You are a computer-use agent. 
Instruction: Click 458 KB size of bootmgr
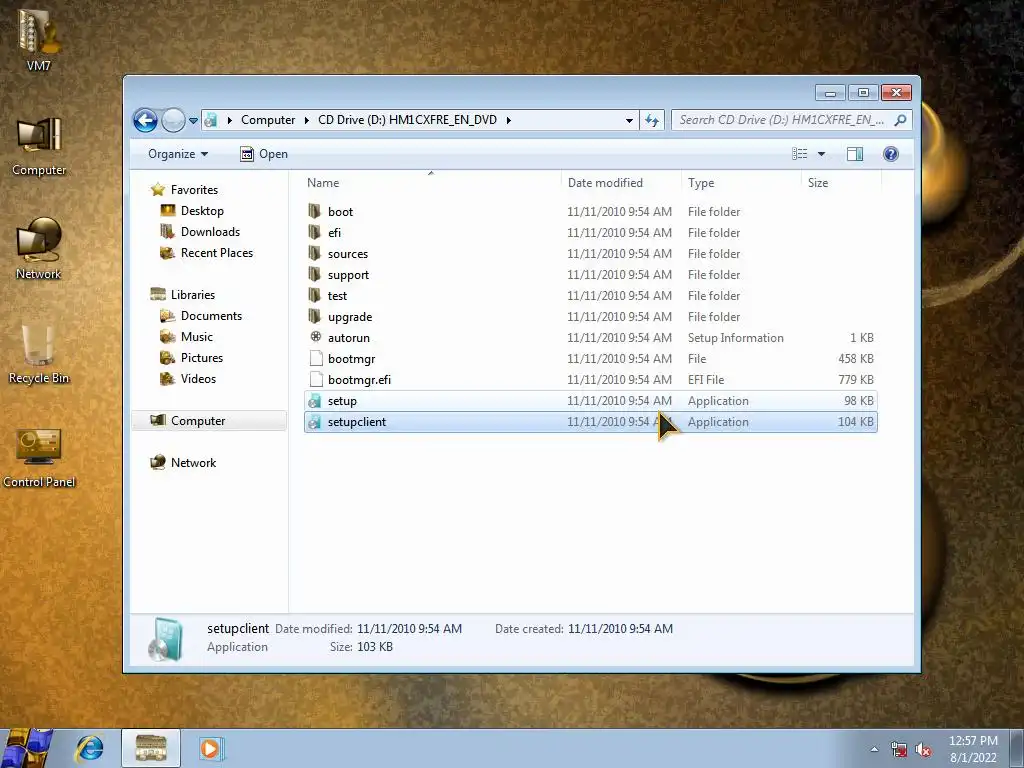856,359
